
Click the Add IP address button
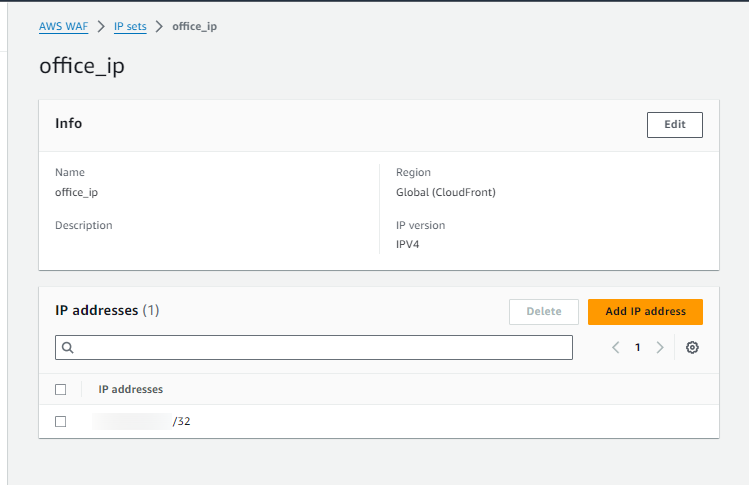(645, 311)
